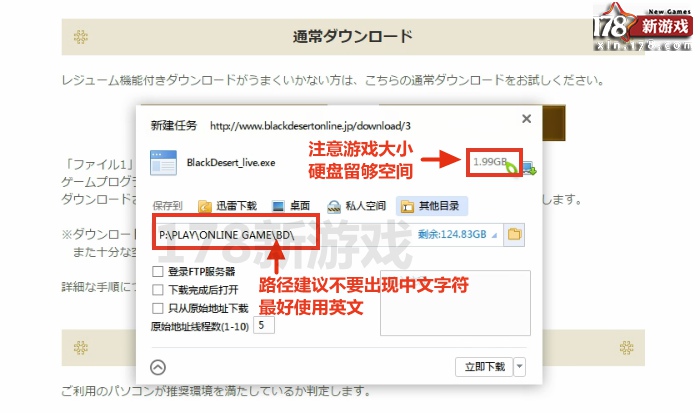700x413 pixels.
Task: Click the 1.99GB file size value
Action: pos(490,162)
